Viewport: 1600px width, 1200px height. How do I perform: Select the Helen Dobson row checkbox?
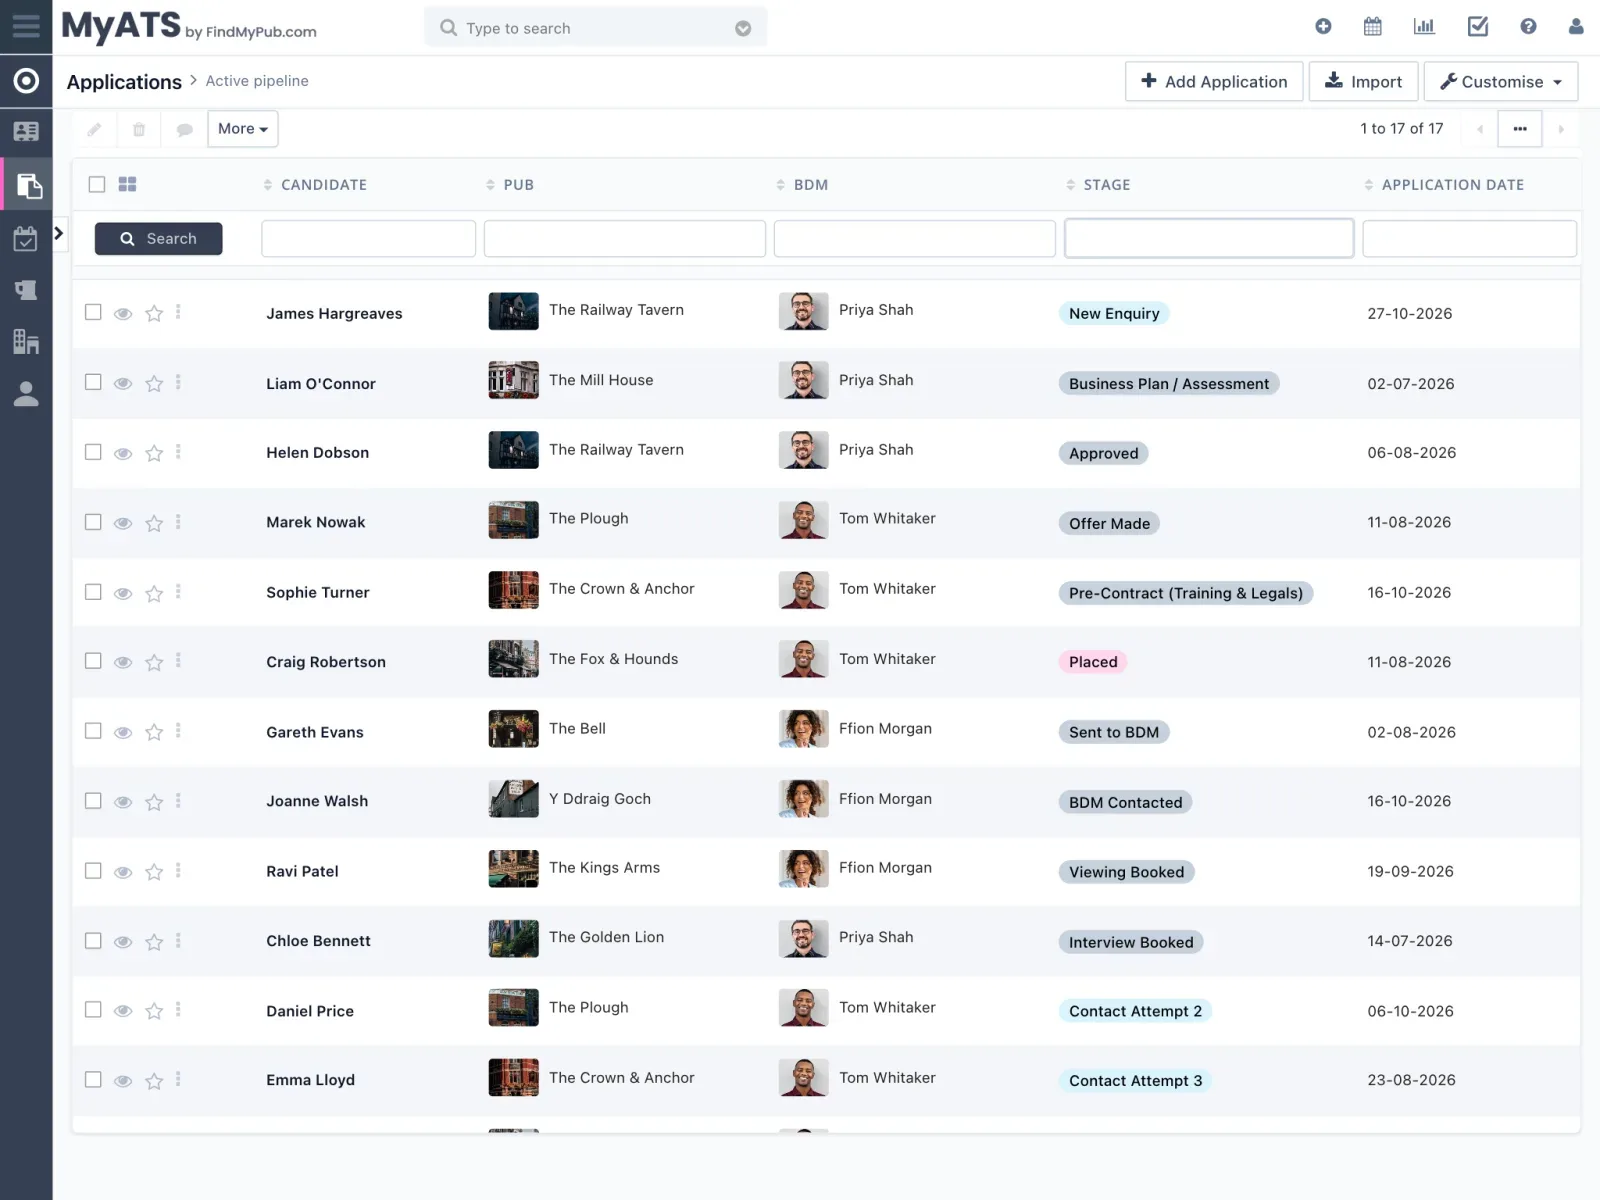pyautogui.click(x=93, y=452)
